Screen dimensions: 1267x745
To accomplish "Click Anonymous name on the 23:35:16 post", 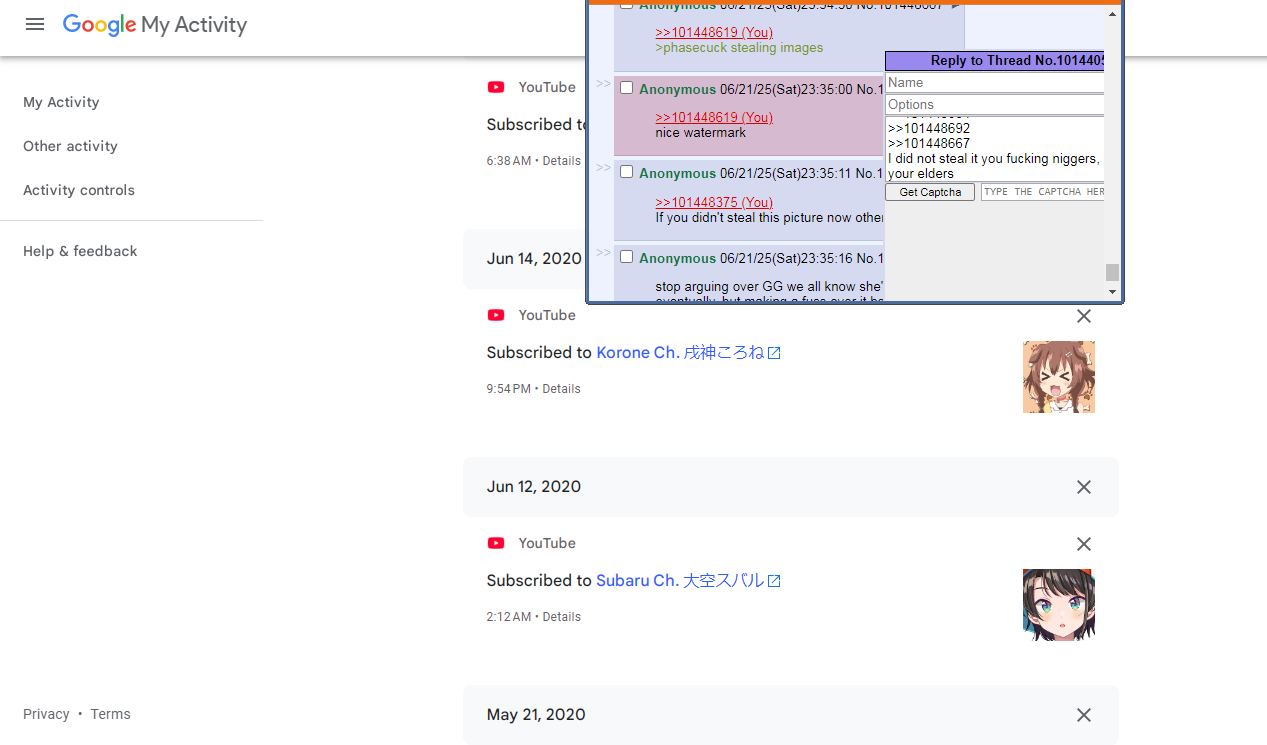I will click(x=678, y=259).
